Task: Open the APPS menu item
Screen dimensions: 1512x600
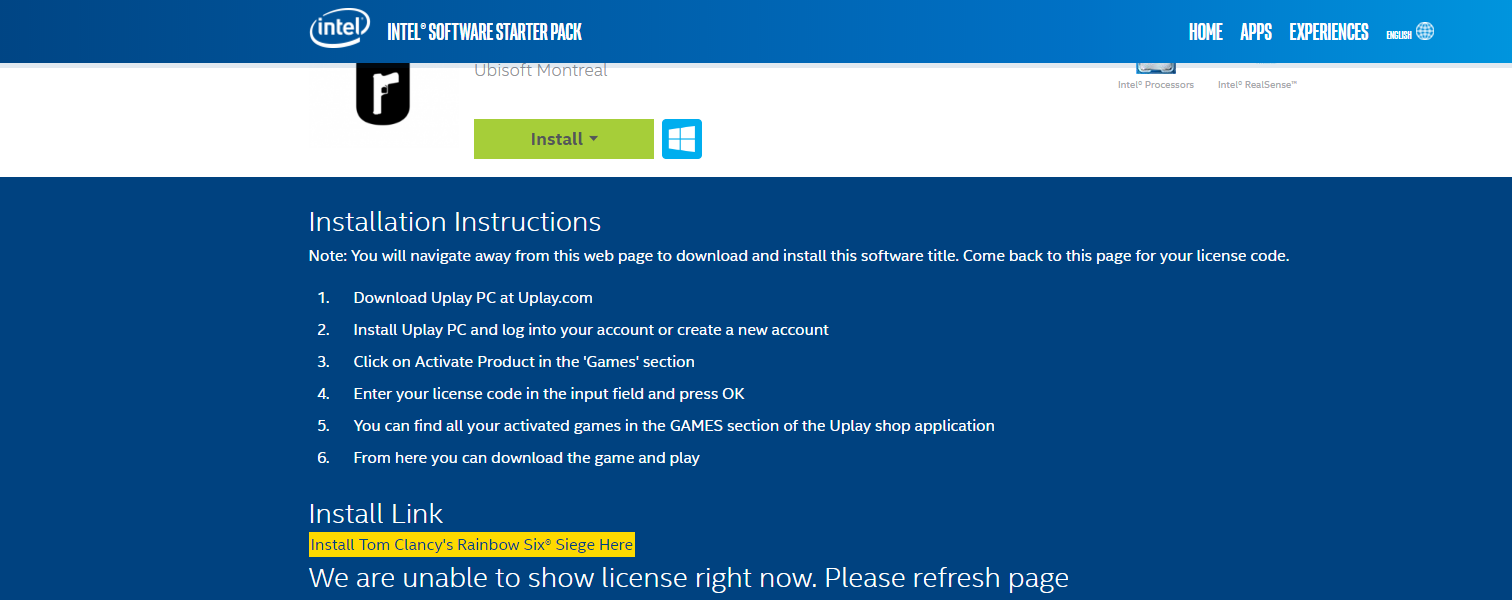Action: pos(1256,32)
